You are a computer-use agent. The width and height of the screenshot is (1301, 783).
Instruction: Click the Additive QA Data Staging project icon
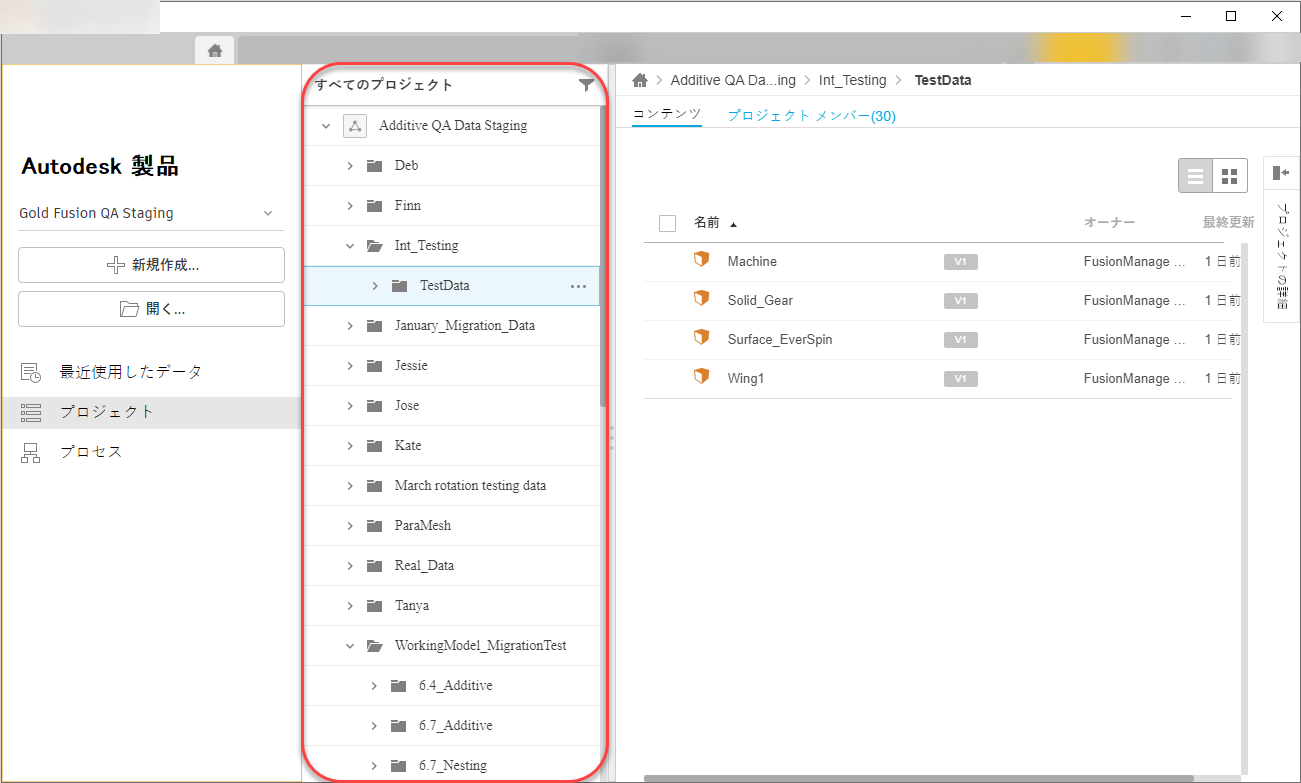tap(355, 126)
